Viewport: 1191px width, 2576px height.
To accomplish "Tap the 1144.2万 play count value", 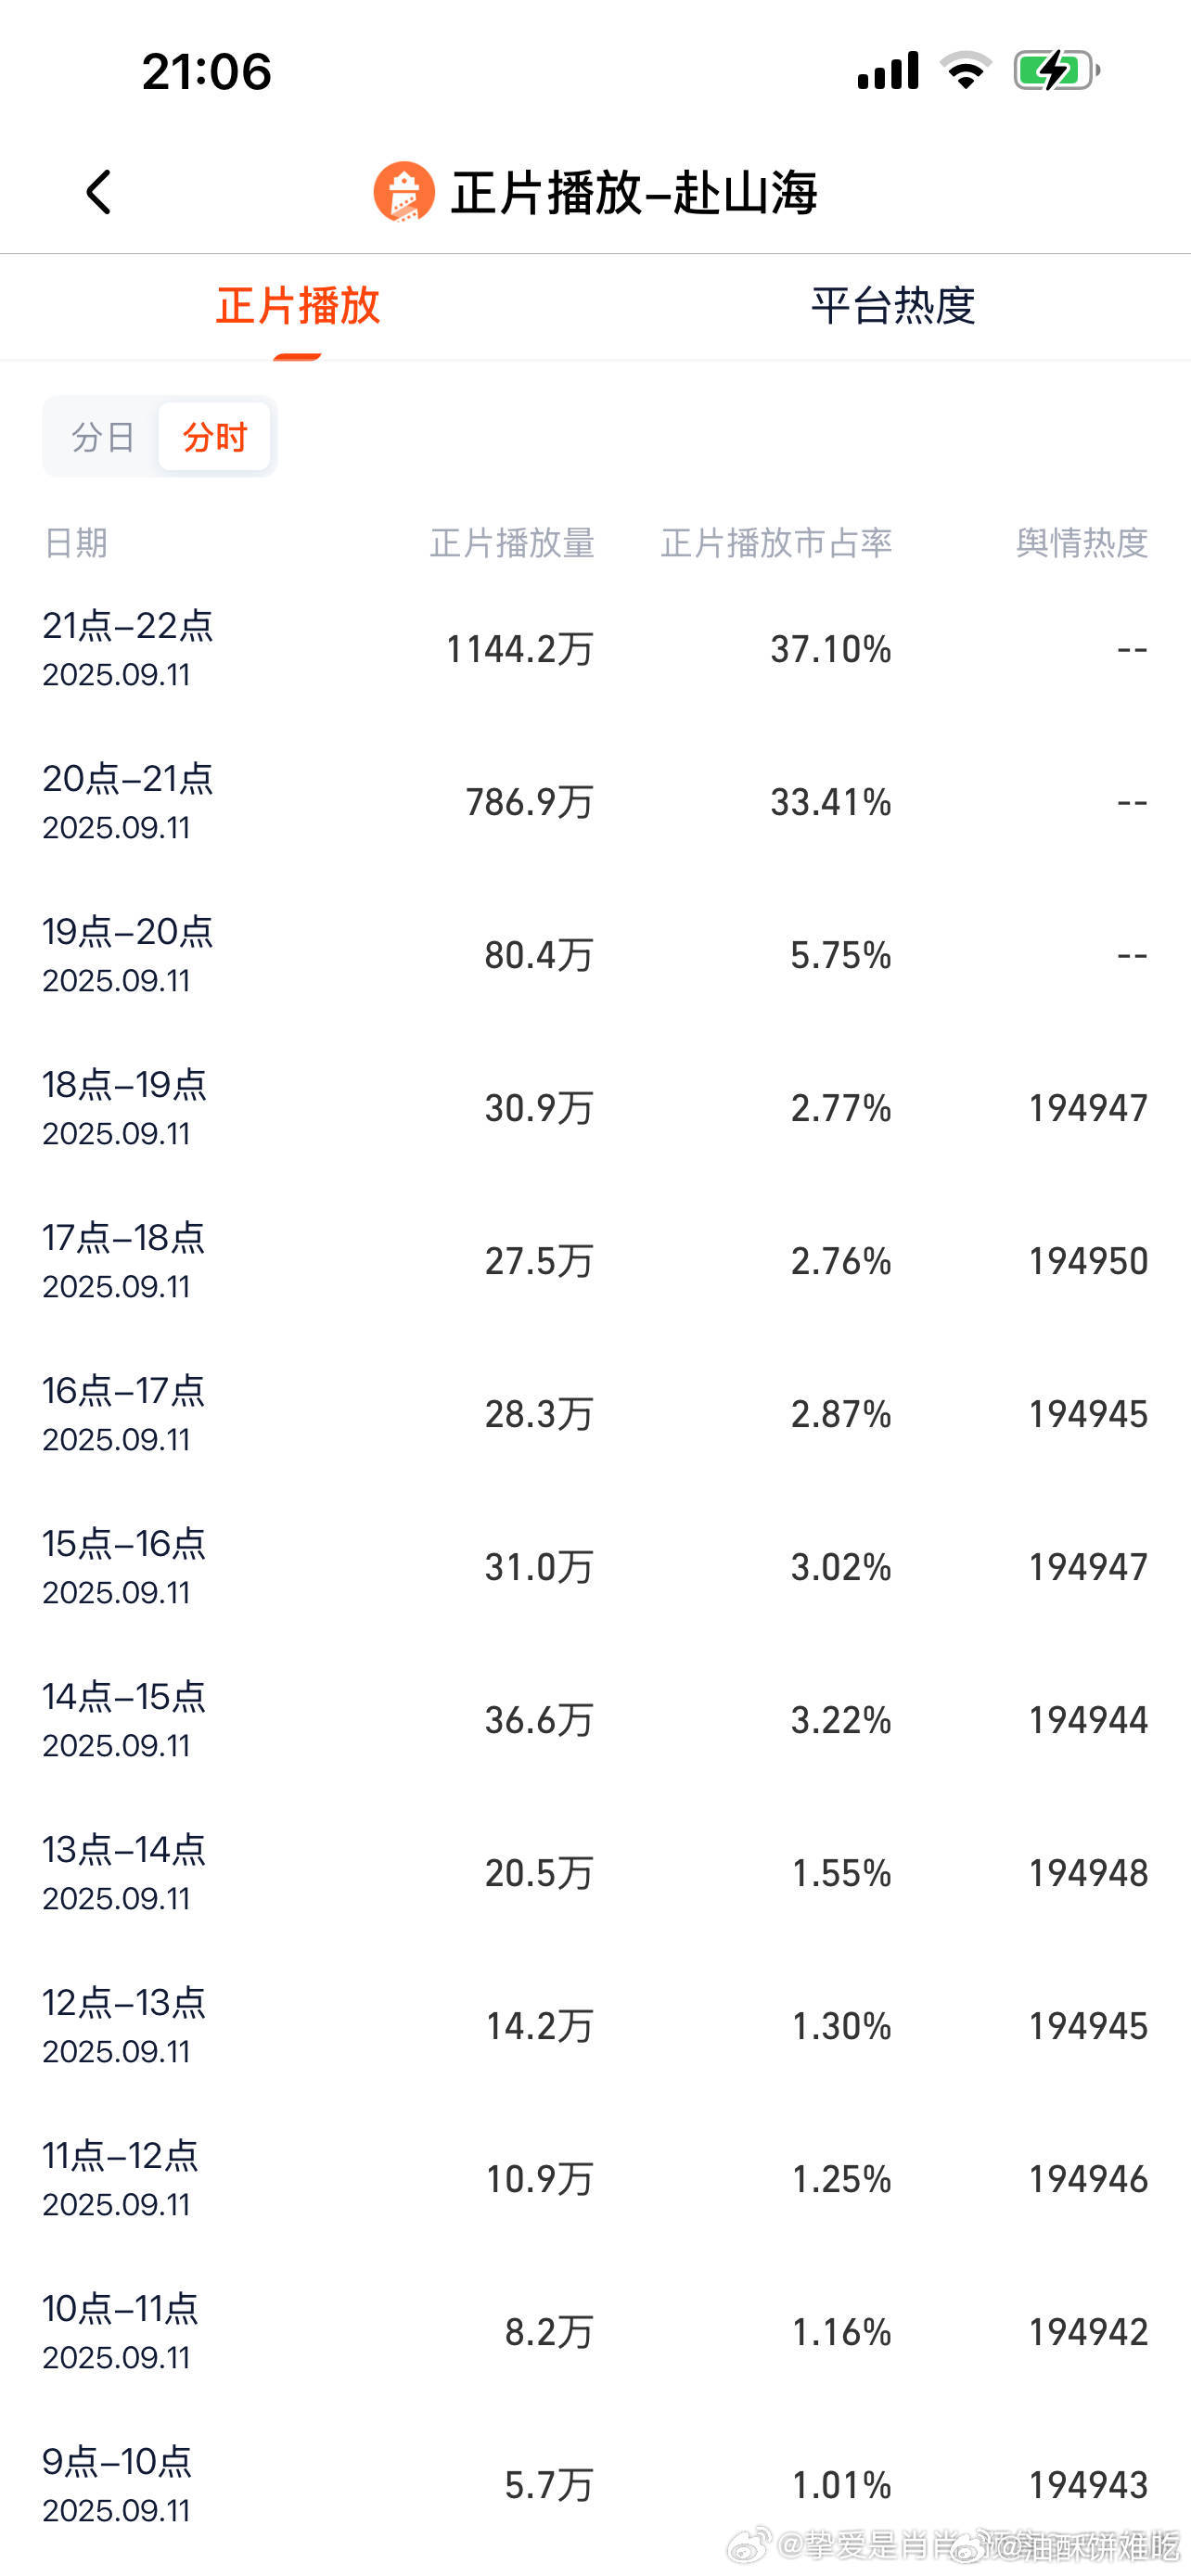I will point(520,650).
